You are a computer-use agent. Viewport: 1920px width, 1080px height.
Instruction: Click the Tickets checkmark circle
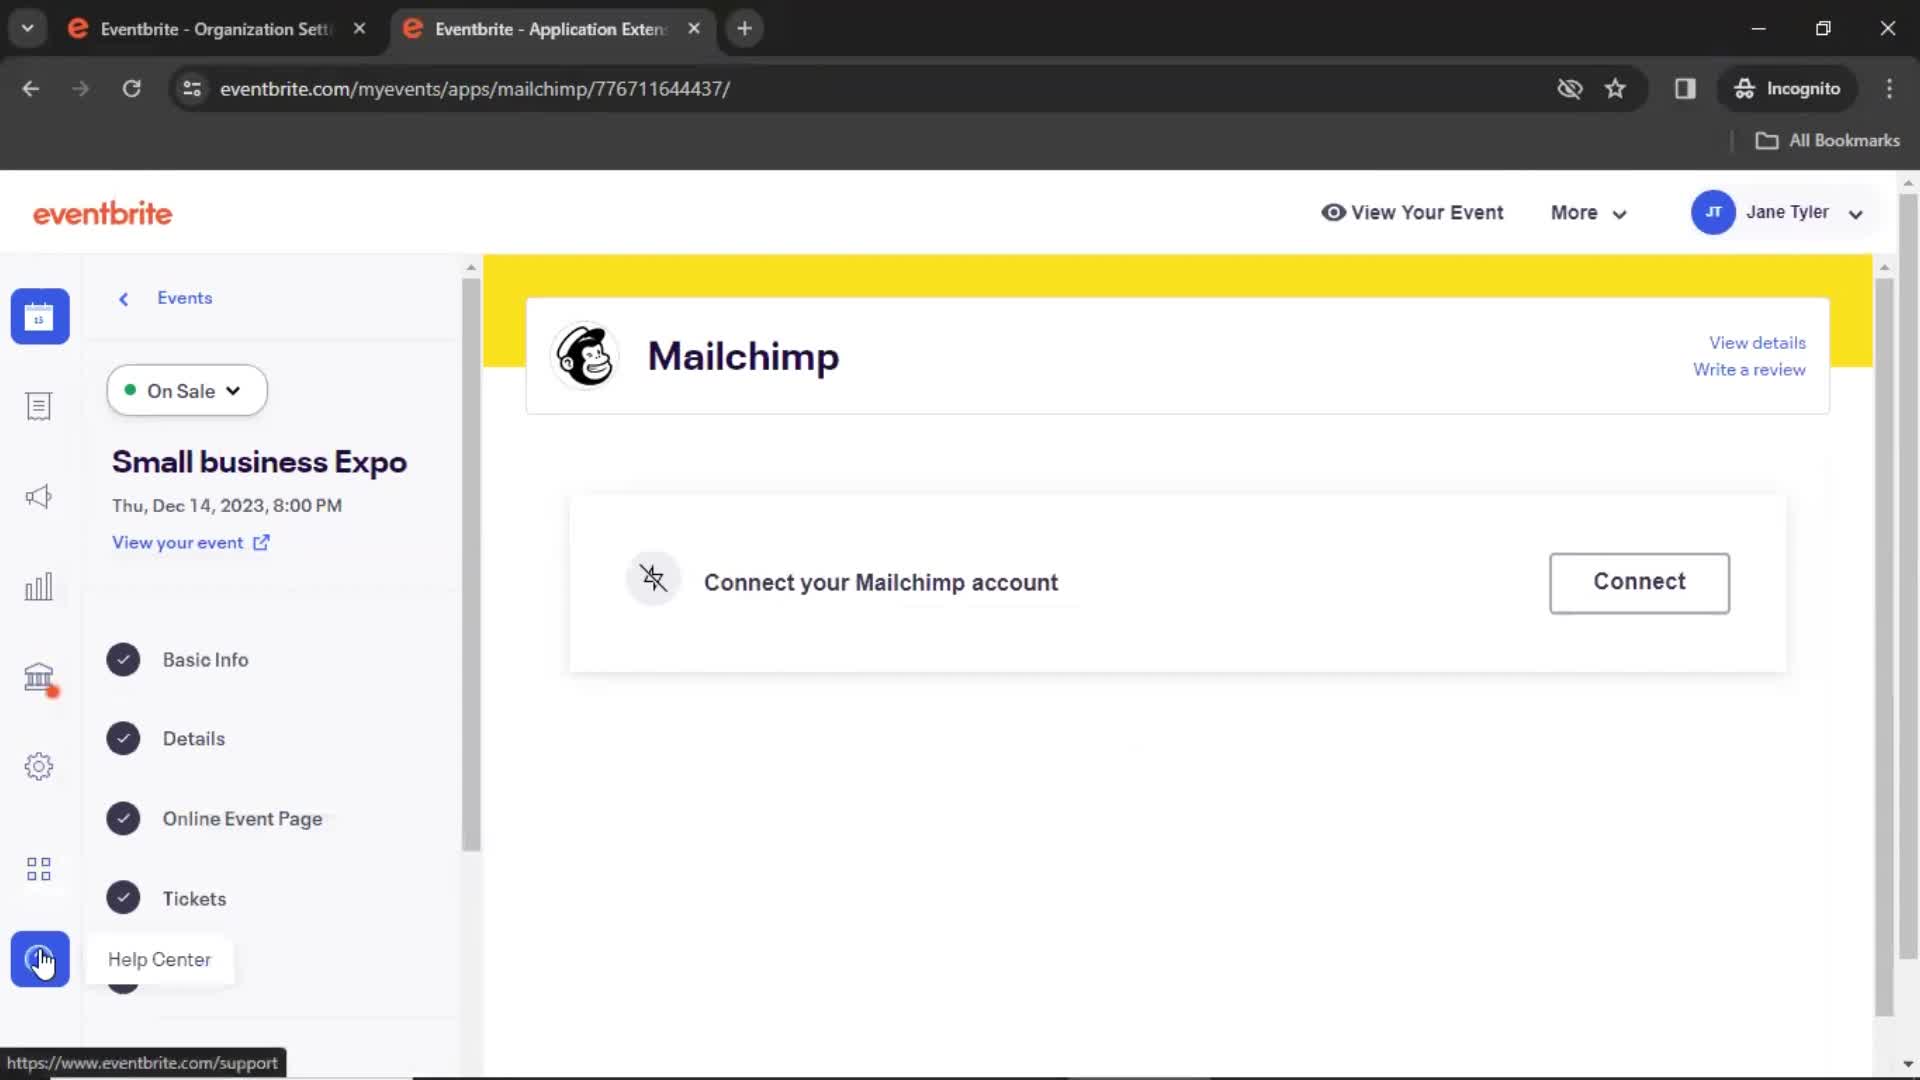(x=123, y=899)
